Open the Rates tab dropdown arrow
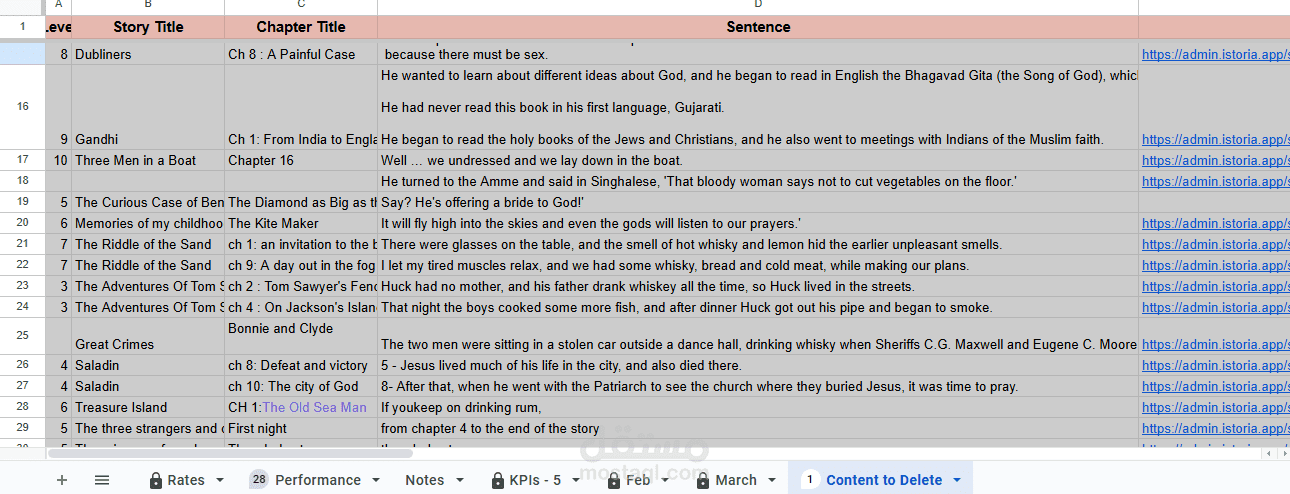Screen dimensions: 1290x494 tap(219, 480)
